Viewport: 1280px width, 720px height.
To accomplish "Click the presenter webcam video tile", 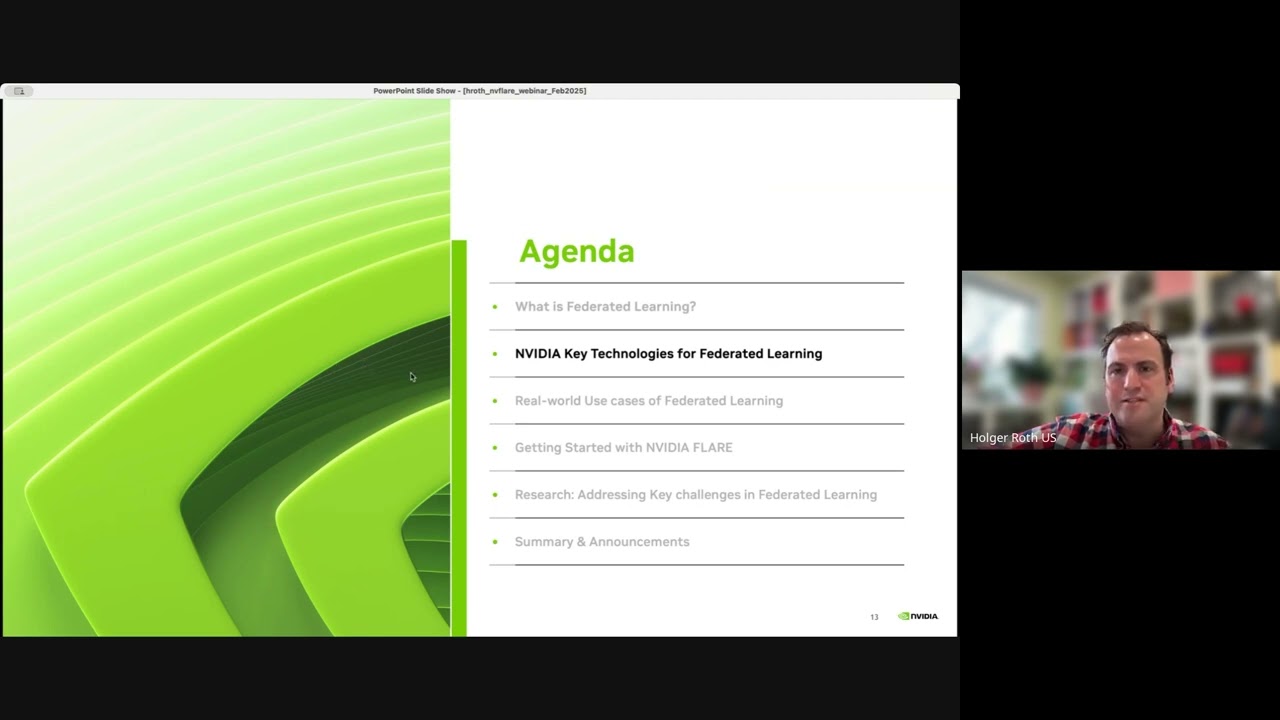I will pyautogui.click(x=1120, y=360).
